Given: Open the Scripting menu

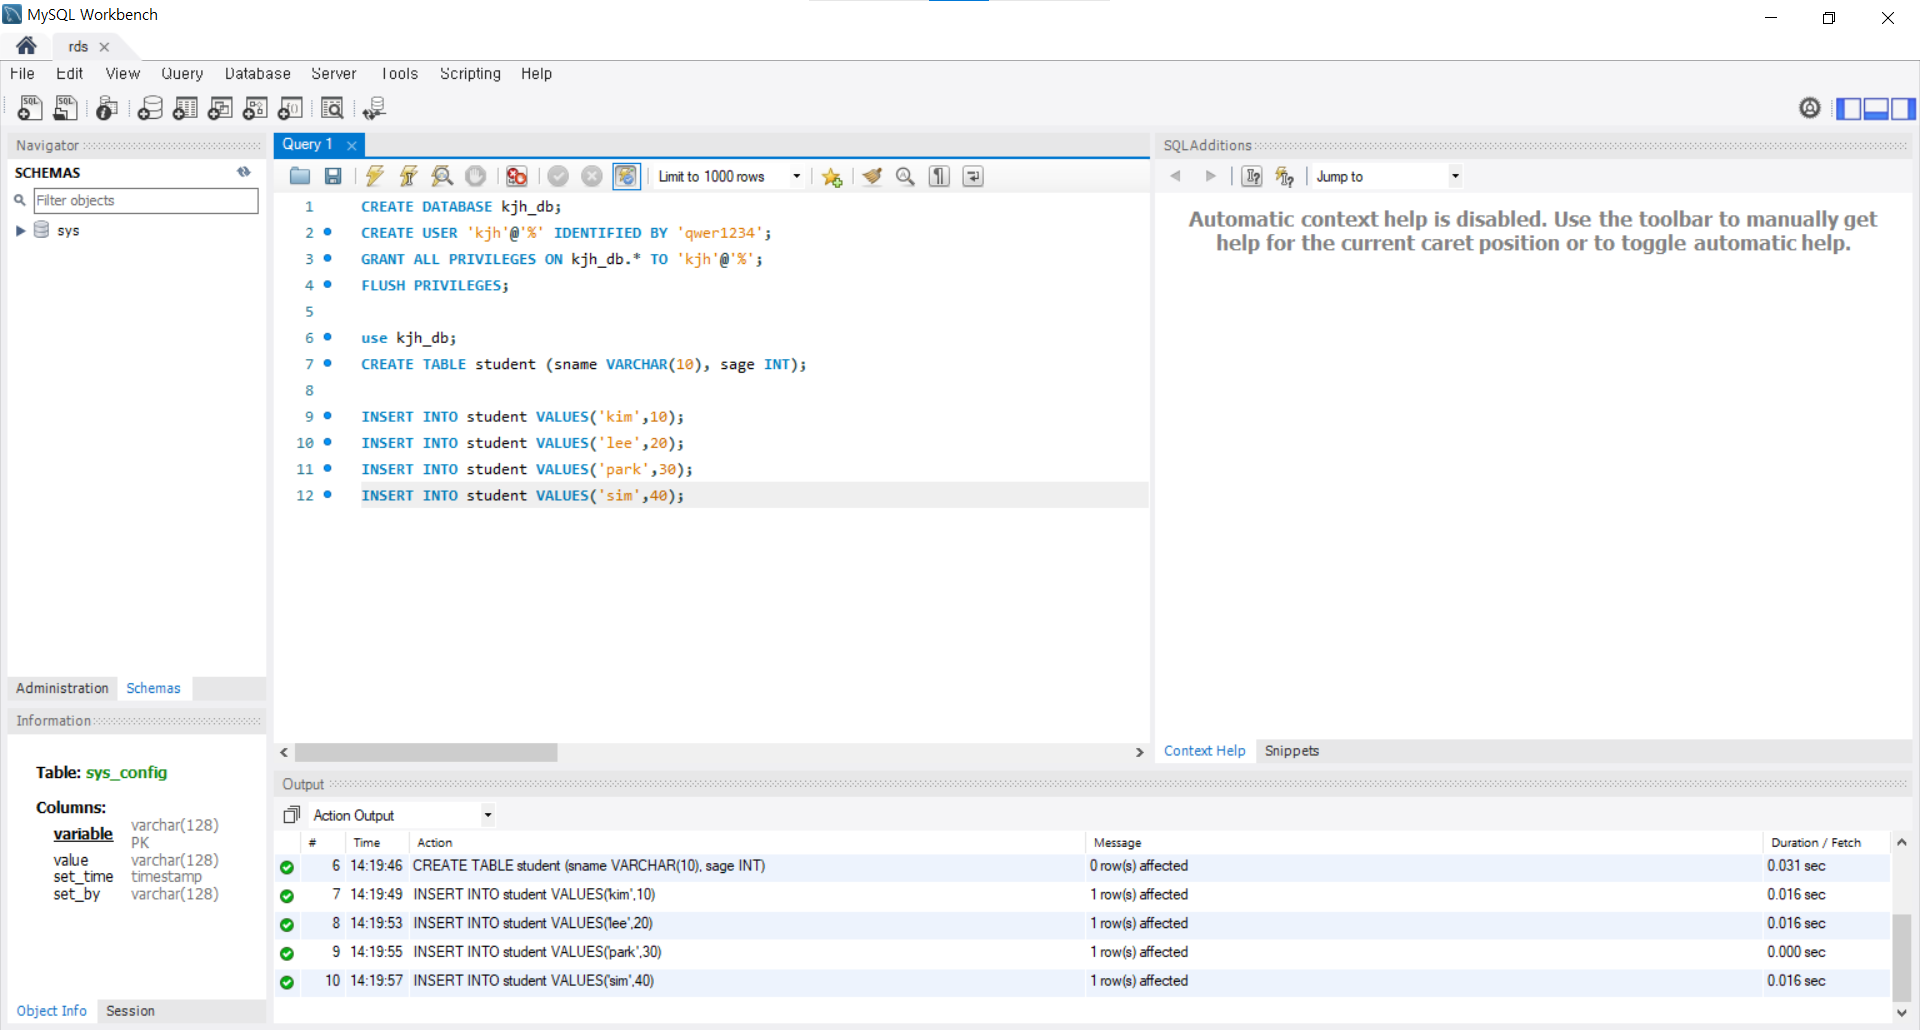Looking at the screenshot, I should 470,73.
